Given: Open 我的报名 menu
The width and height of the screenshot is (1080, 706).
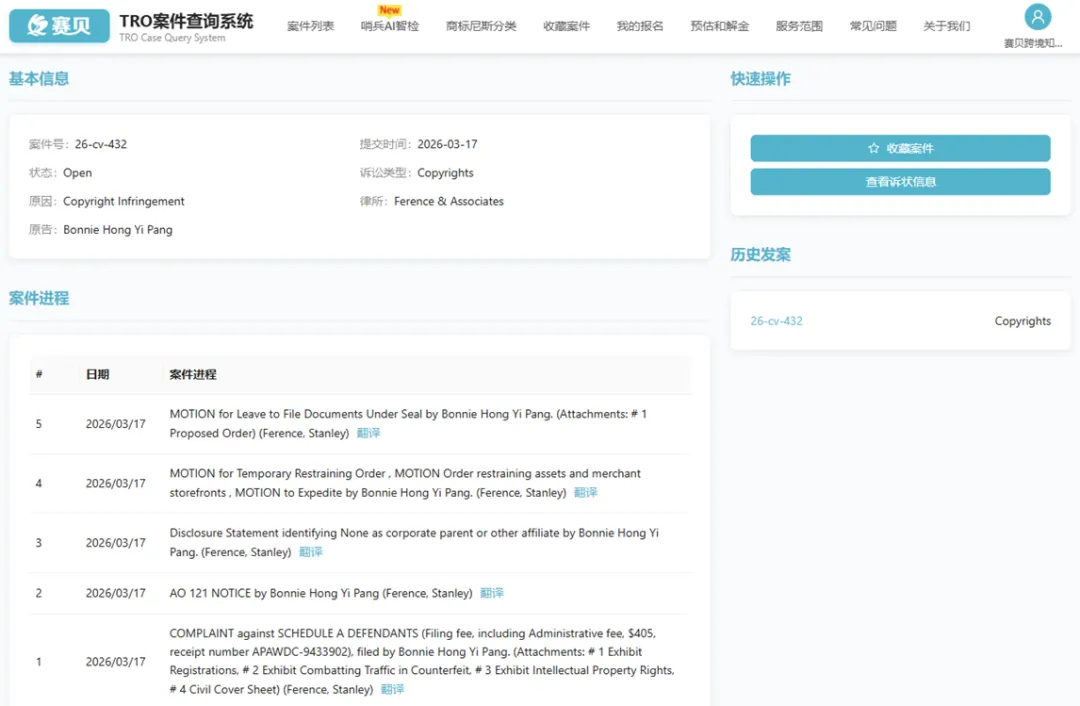Looking at the screenshot, I should 640,26.
